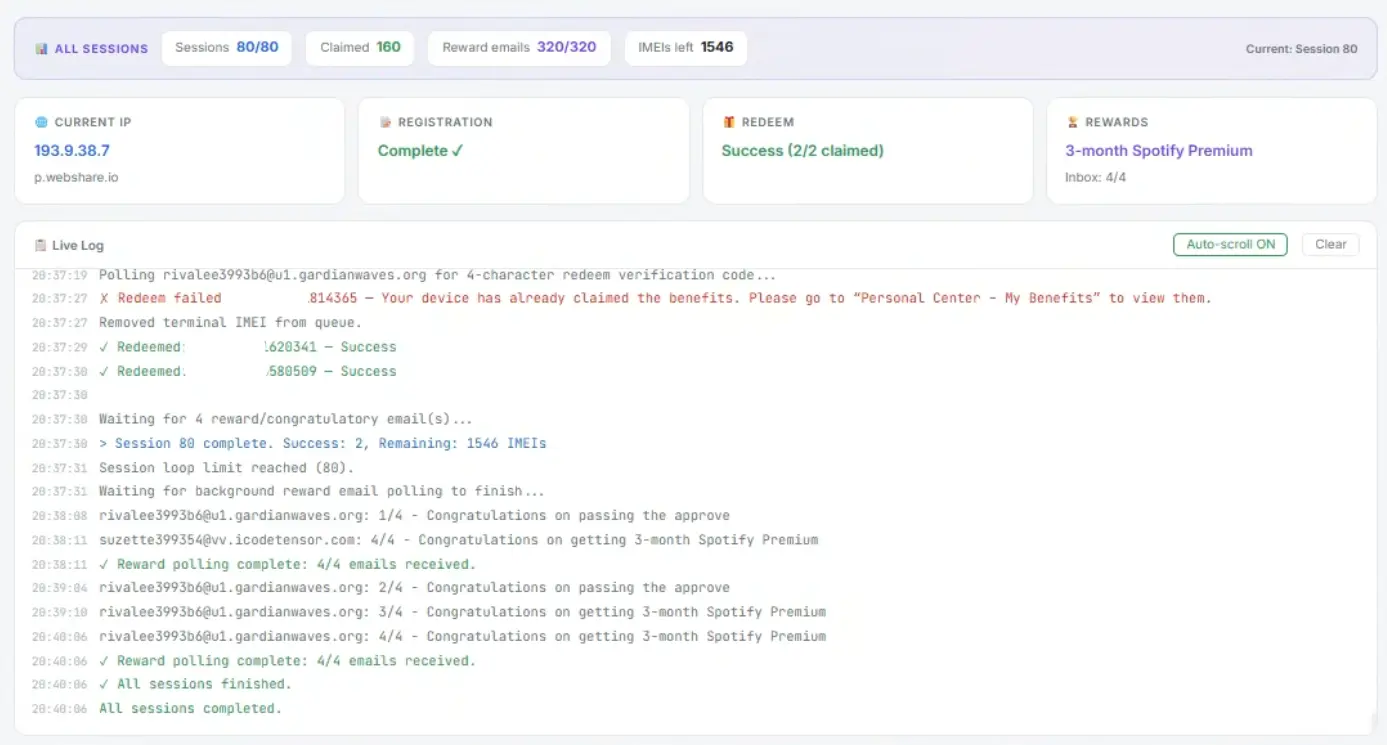The image size is (1387, 745).
Task: Click the REDEEM card heading
Action: (768, 122)
